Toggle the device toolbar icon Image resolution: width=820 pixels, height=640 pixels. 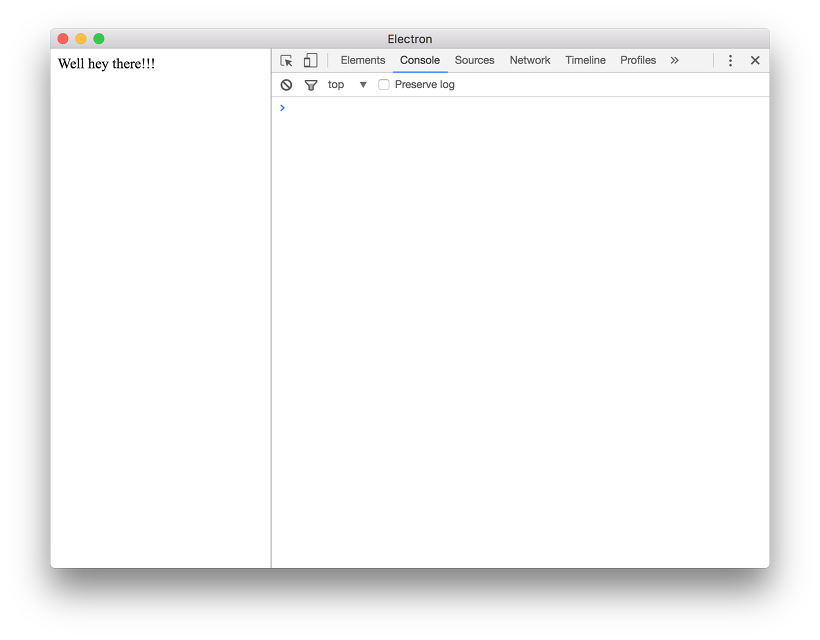[310, 61]
